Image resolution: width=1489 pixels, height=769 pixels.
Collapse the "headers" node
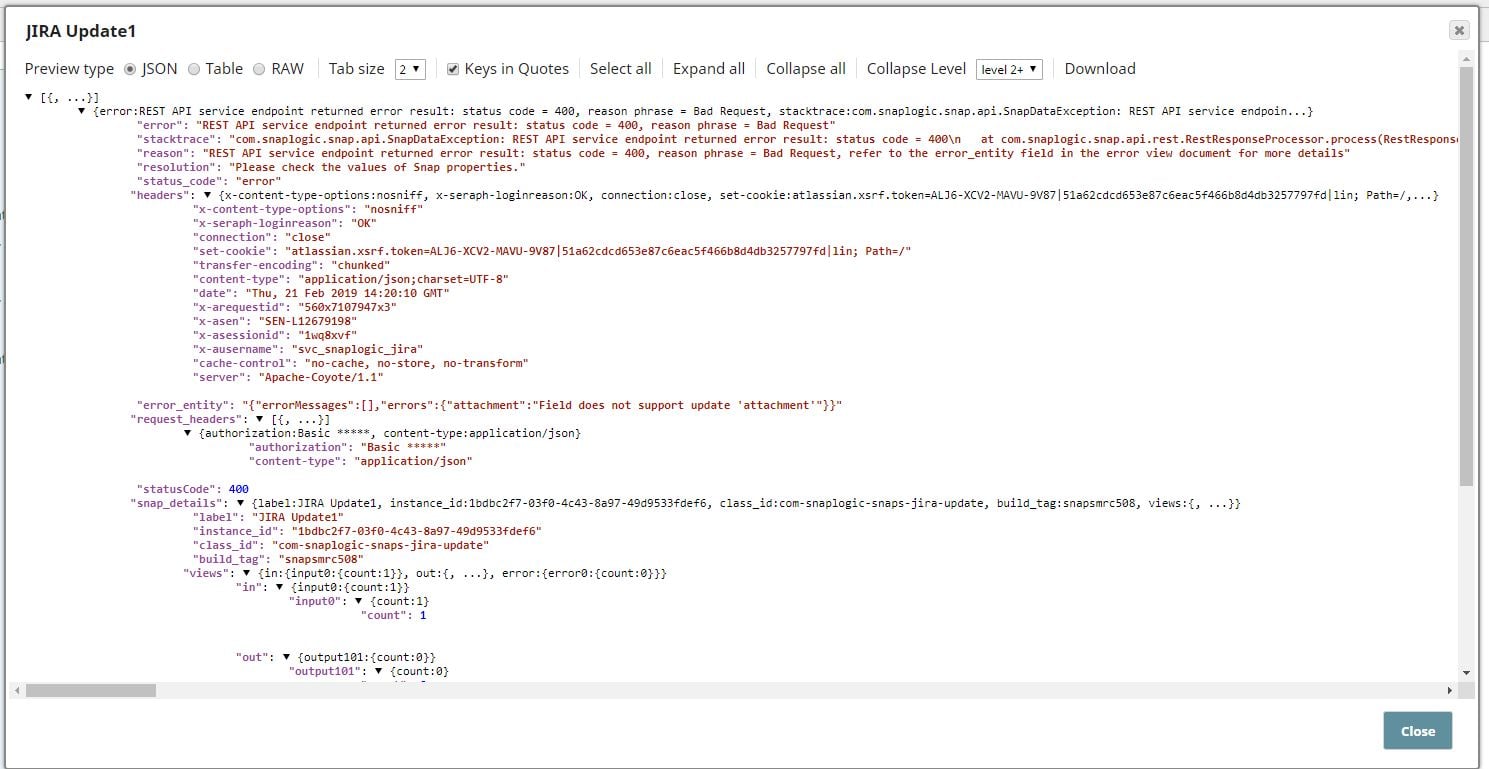(x=208, y=195)
